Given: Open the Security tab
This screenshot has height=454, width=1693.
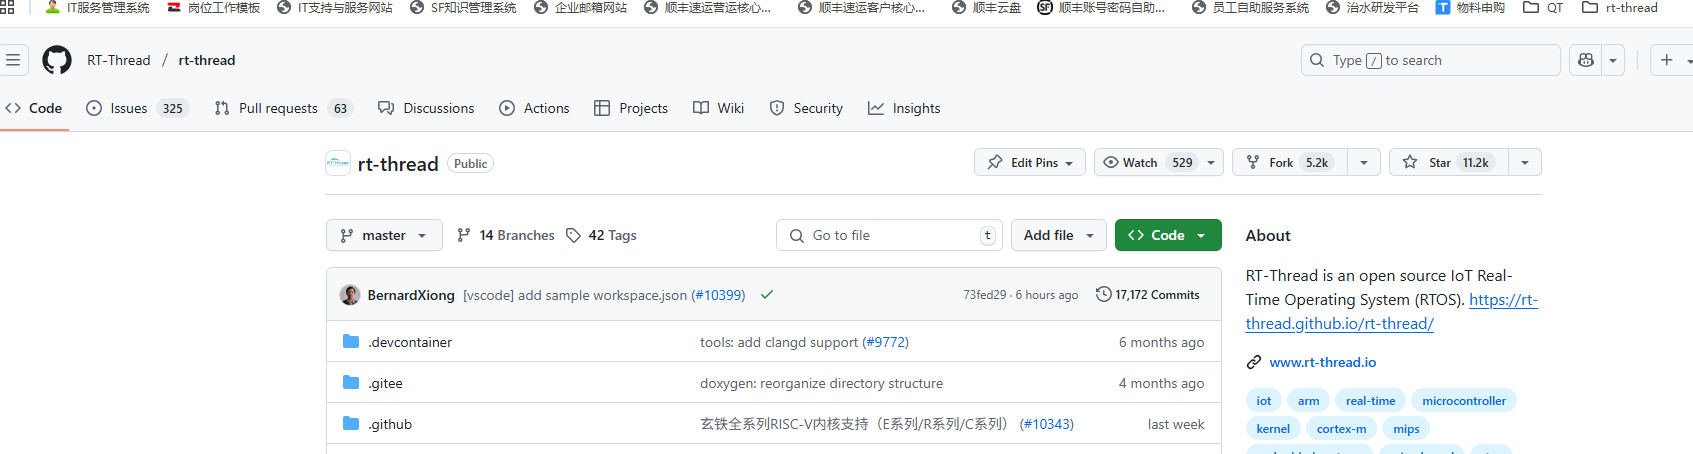Looking at the screenshot, I should pyautogui.click(x=806, y=108).
